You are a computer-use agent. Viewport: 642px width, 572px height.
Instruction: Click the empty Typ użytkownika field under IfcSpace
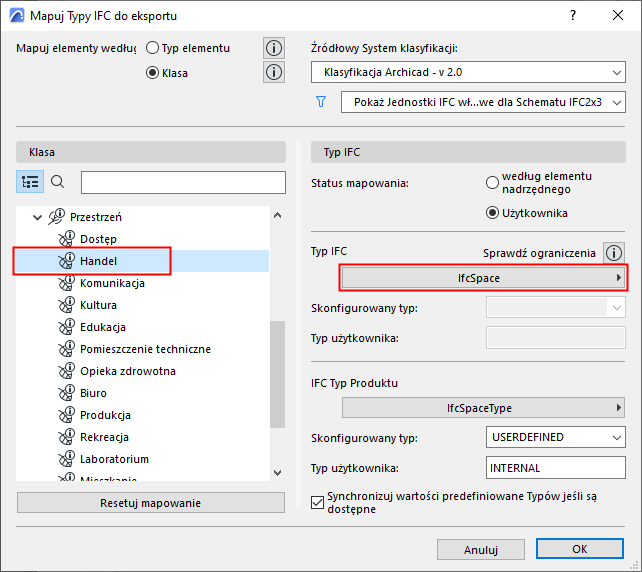(x=556, y=338)
